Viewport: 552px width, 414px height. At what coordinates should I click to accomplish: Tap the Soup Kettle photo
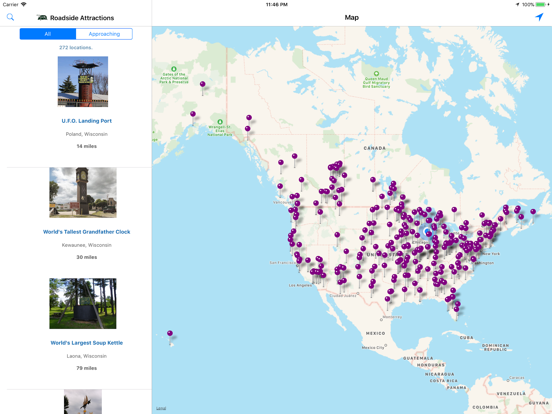click(x=83, y=303)
